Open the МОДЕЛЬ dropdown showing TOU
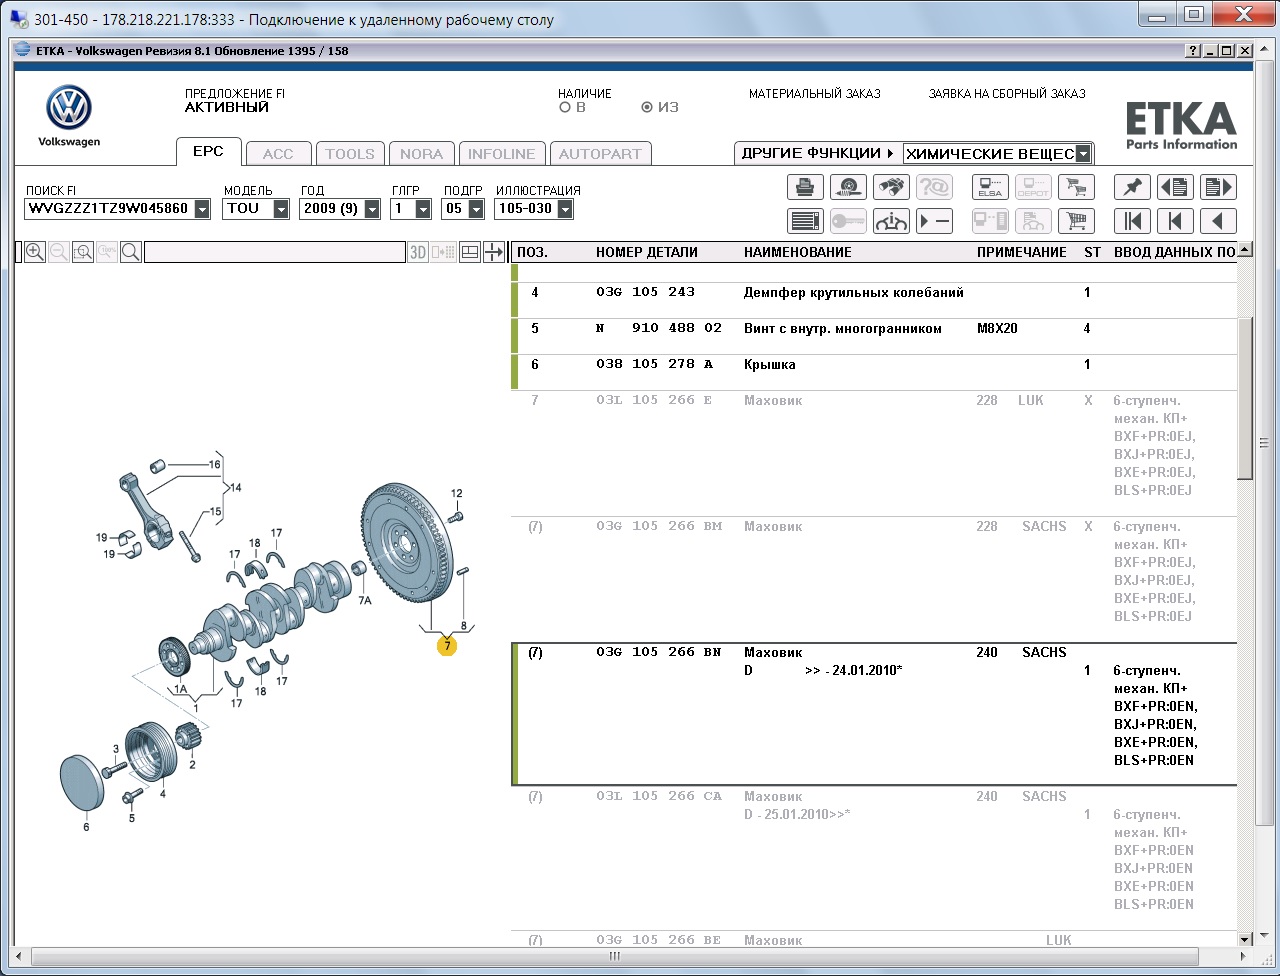Screen dimensions: 1280x976 pyautogui.click(x=281, y=209)
